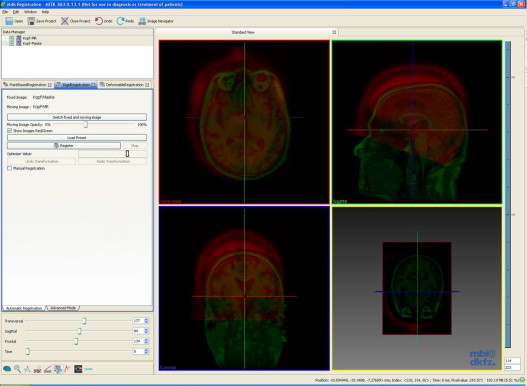
Task: Select the blue brain icon in bottom toolbar
Action: pyautogui.click(x=7, y=369)
